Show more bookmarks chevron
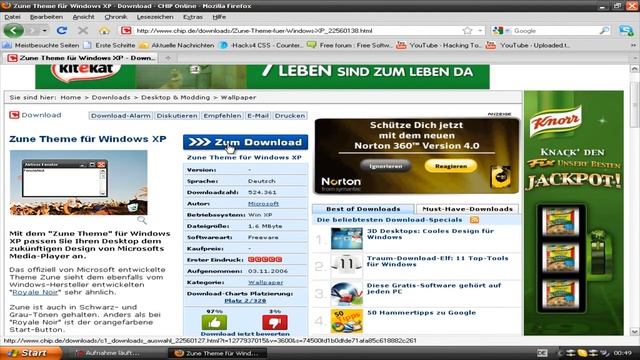This screenshot has height=360, width=640. coord(633,45)
